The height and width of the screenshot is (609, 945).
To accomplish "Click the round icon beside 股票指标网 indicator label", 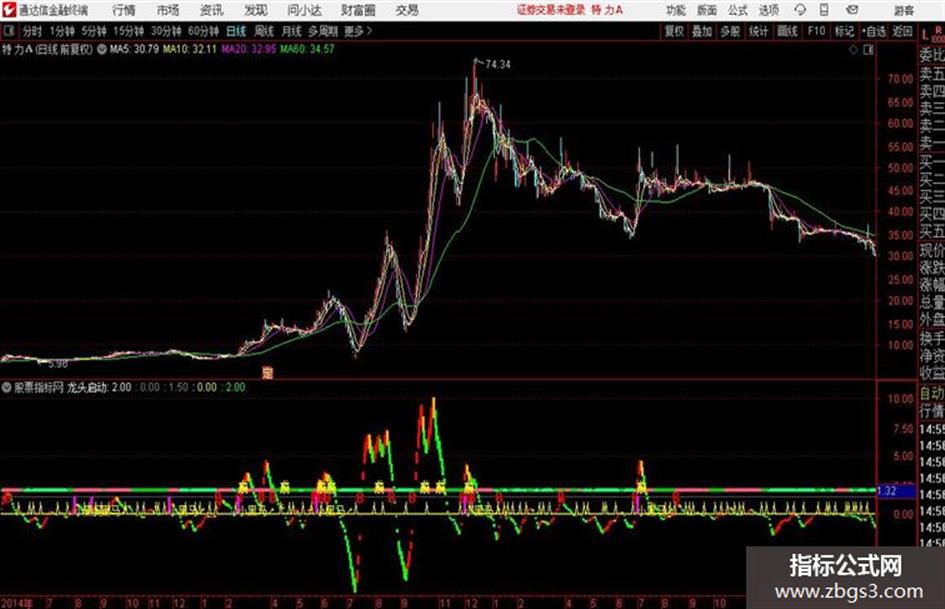I will click(x=7, y=387).
